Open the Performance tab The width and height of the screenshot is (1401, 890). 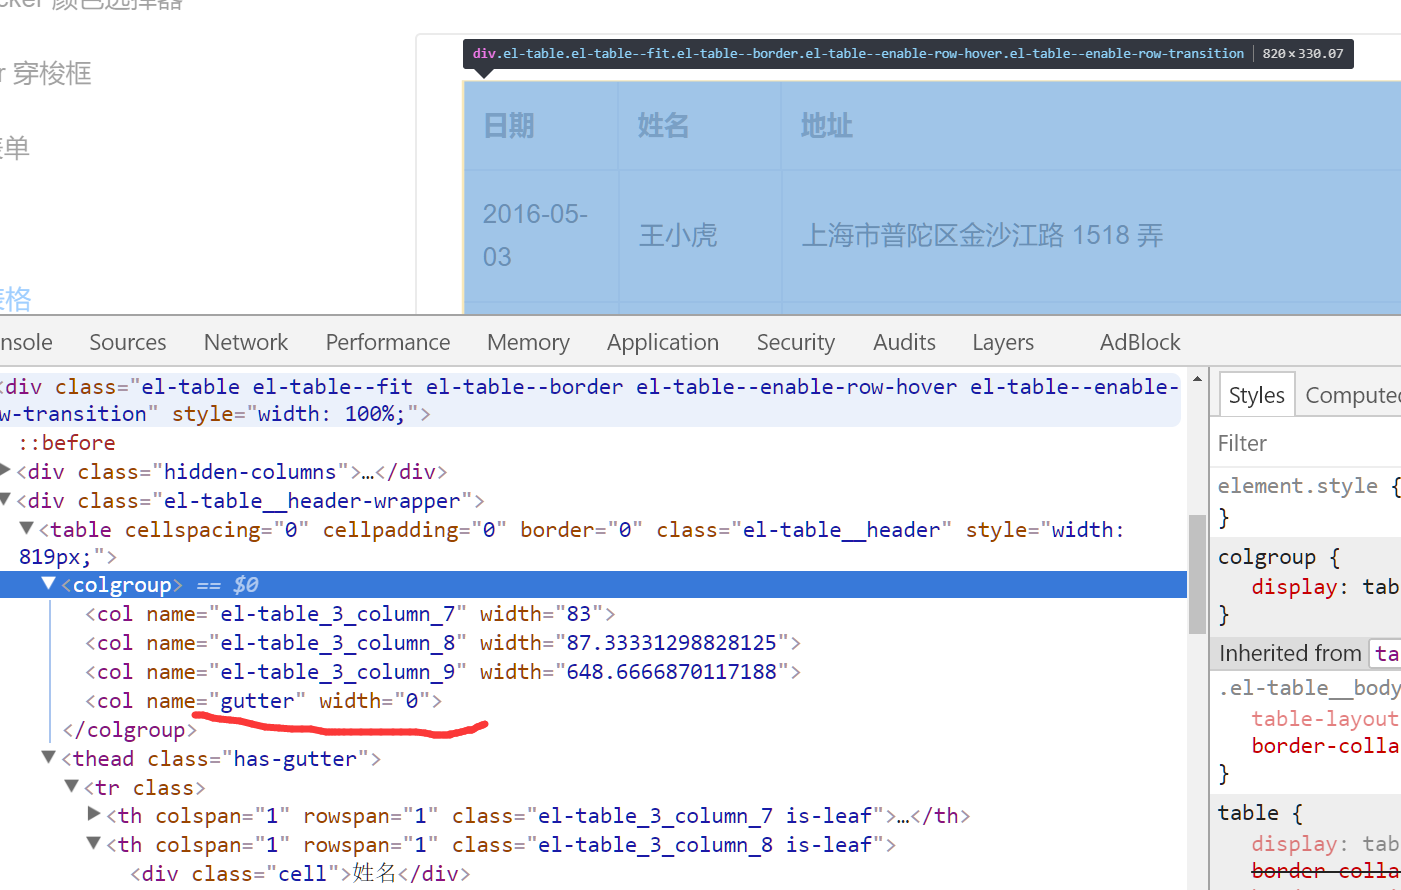387,342
